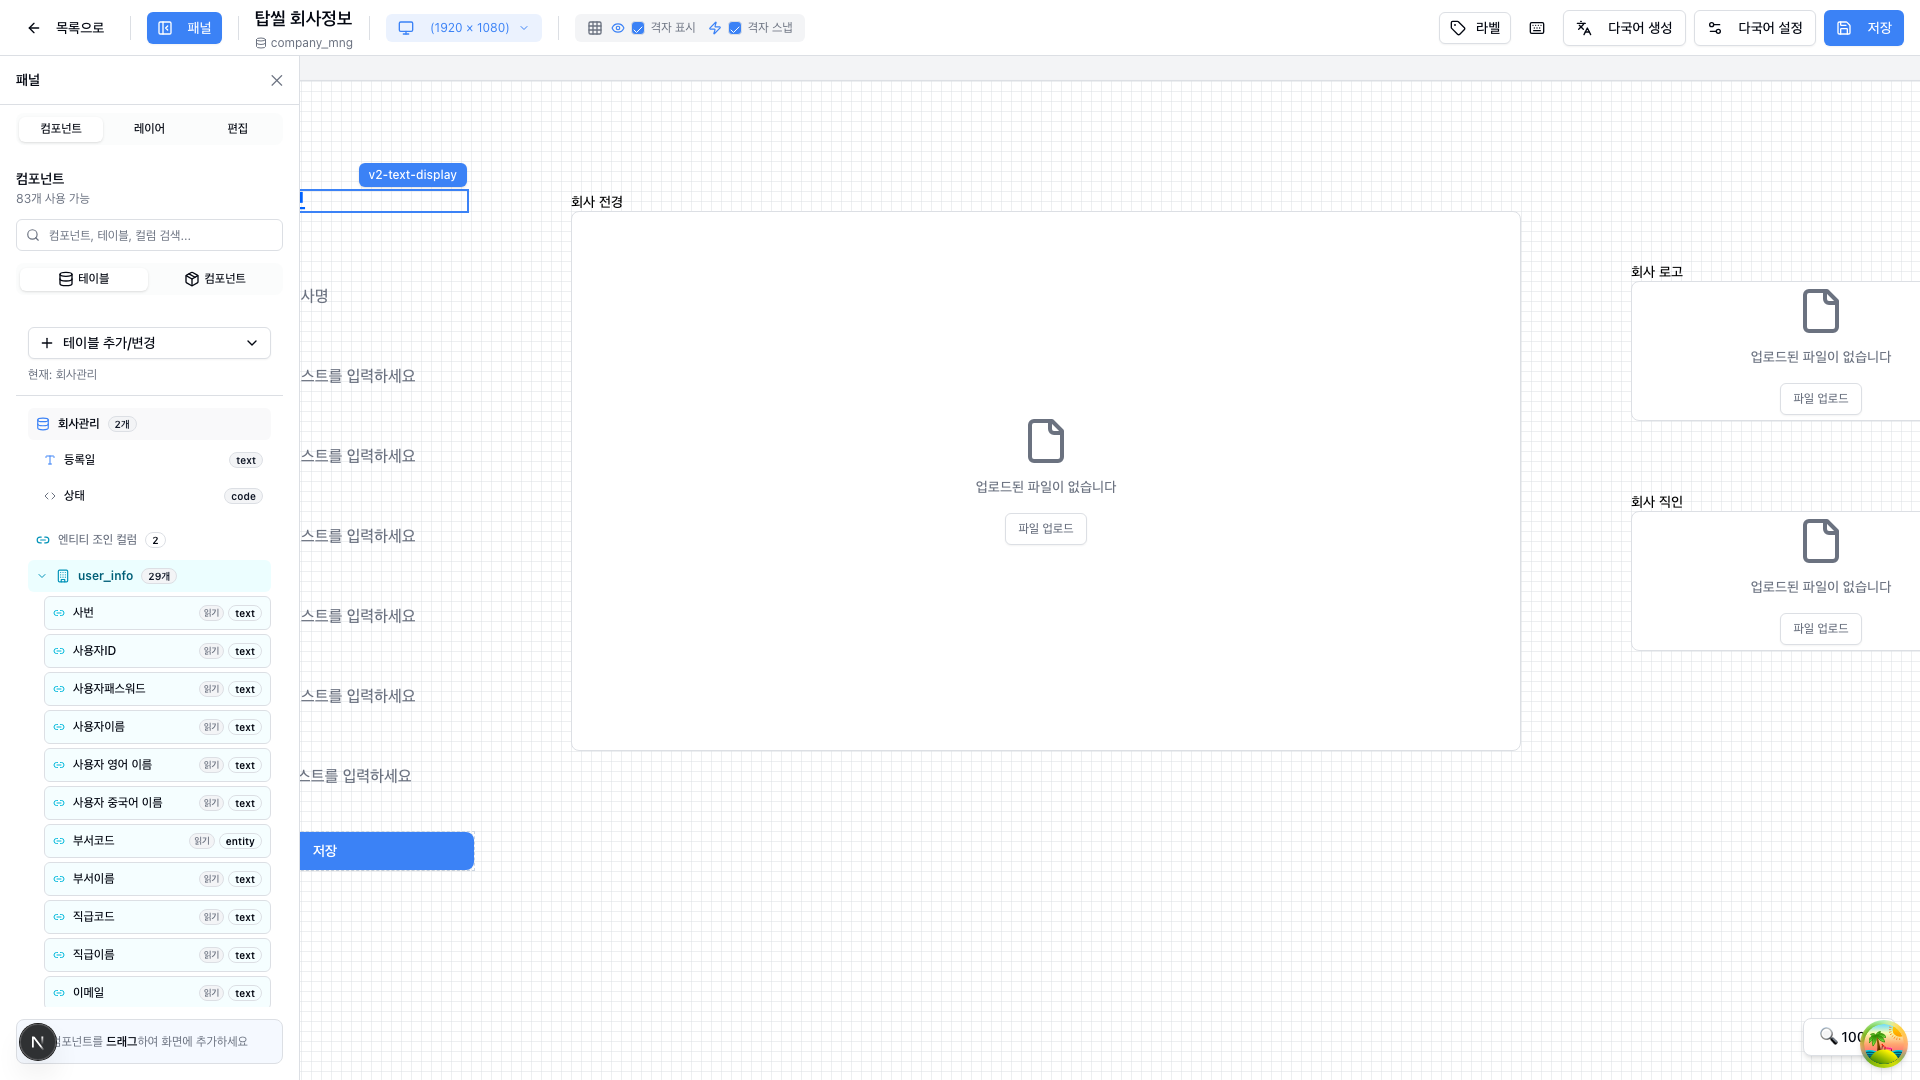Toggle 격자 스냅 checkbox
Image resolution: width=1920 pixels, height=1080 pixels.
click(x=735, y=28)
